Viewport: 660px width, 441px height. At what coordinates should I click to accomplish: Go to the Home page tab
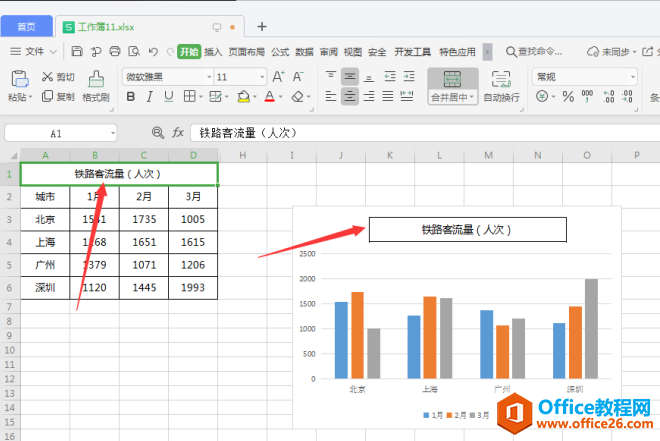pos(27,27)
